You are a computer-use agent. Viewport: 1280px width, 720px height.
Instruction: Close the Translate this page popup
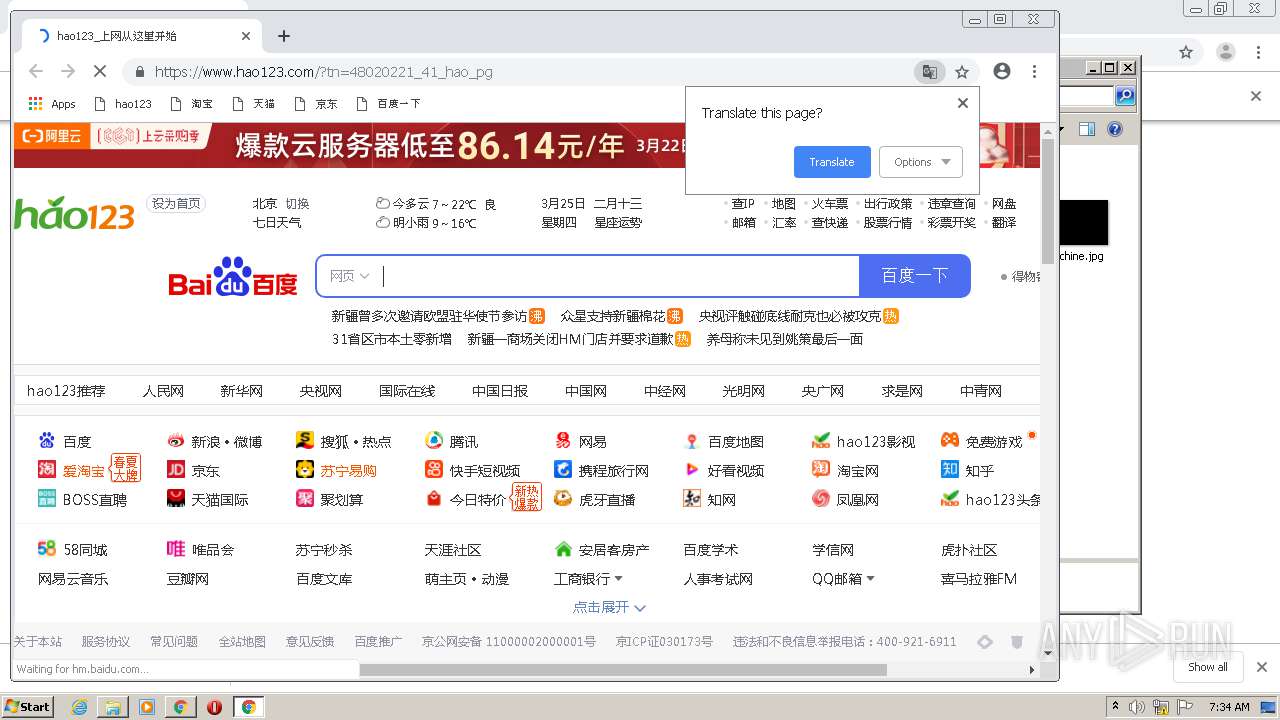pos(963,103)
